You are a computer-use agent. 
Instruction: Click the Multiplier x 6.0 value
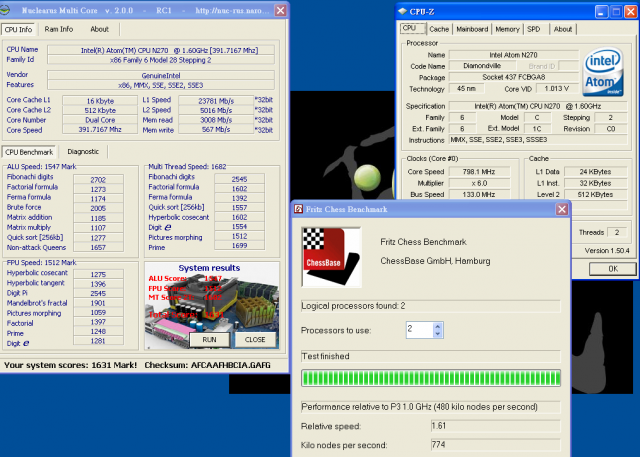(x=478, y=183)
